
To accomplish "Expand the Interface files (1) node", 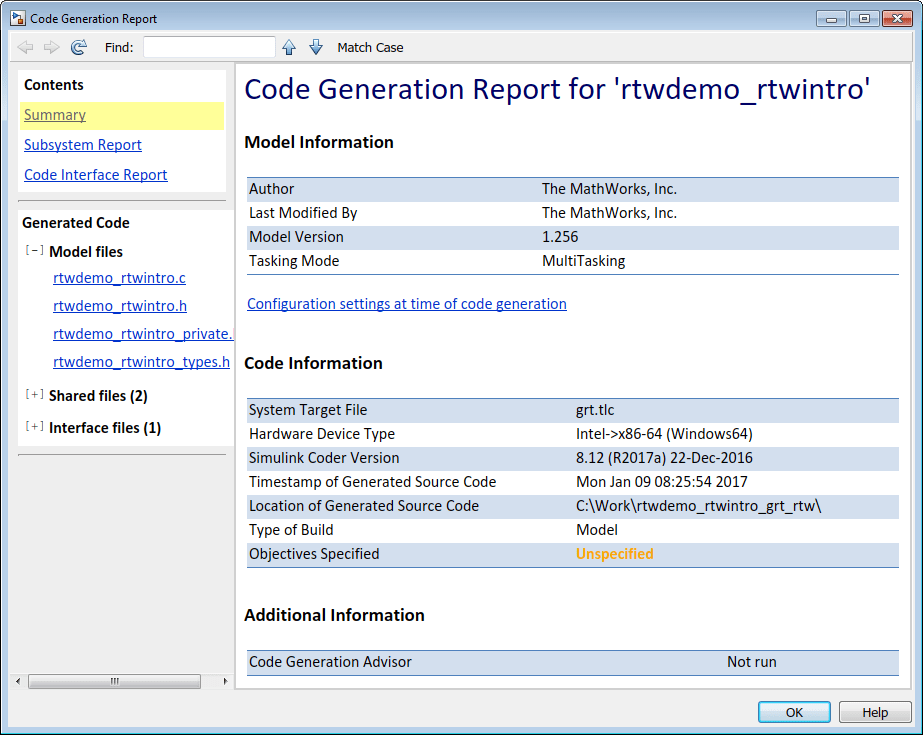I will (x=34, y=427).
